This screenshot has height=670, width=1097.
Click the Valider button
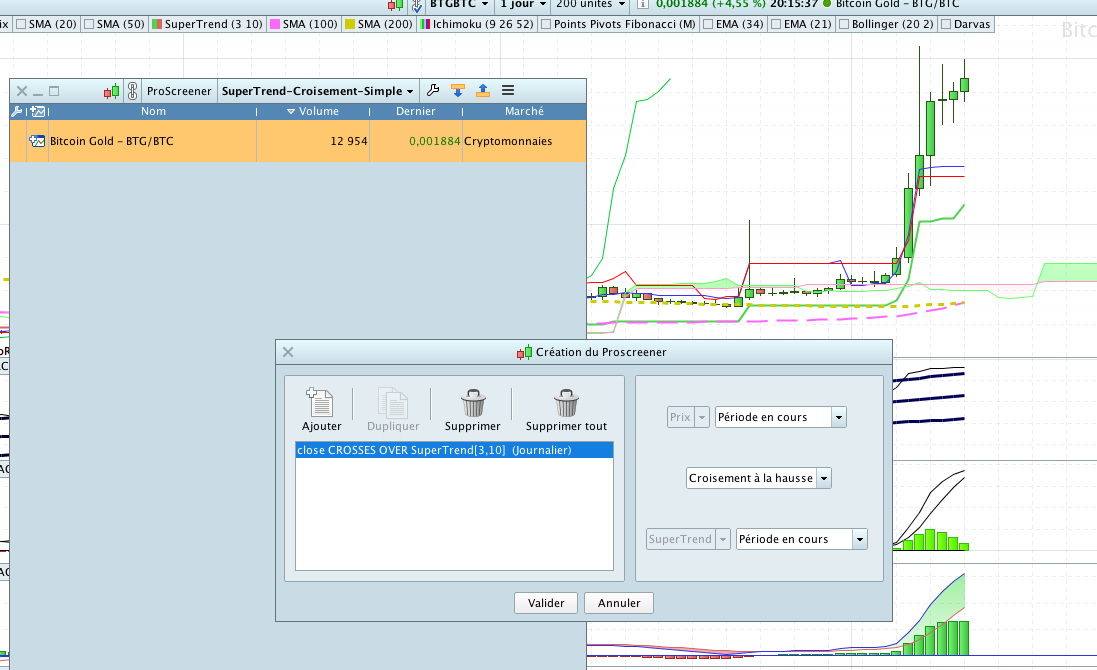tap(546, 603)
